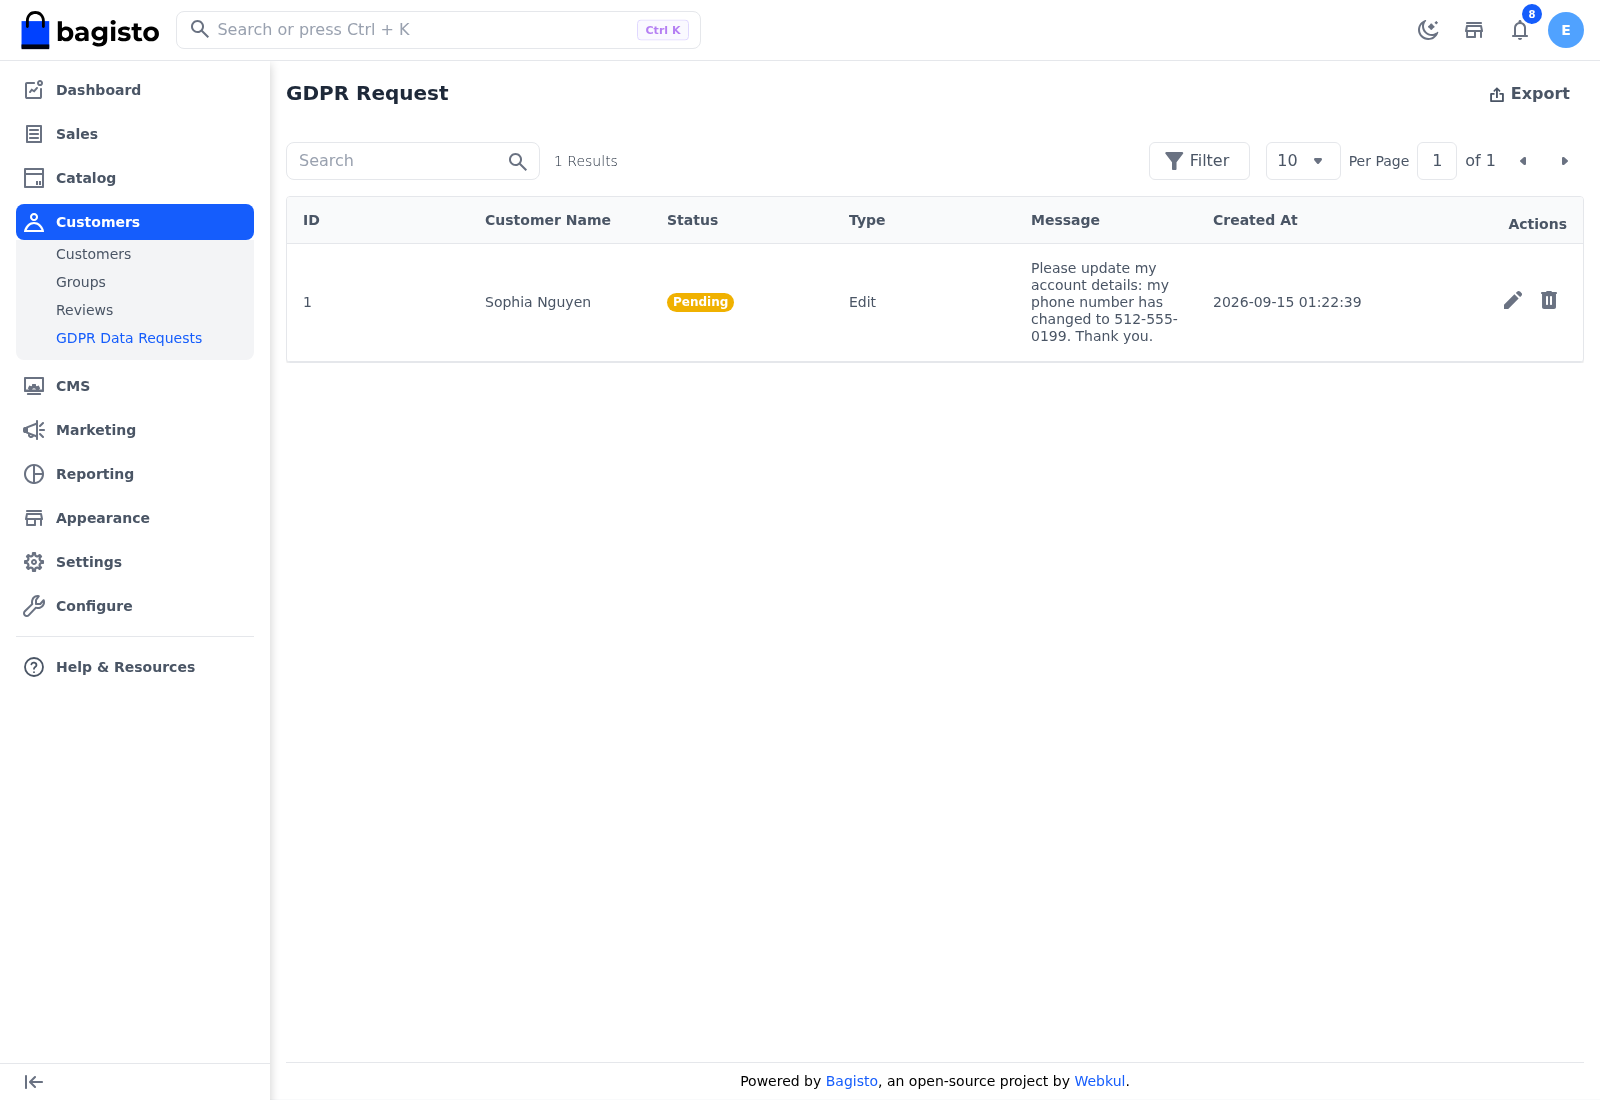1600x1100 pixels.
Task: Select the Customers submenu item
Action: (93, 254)
